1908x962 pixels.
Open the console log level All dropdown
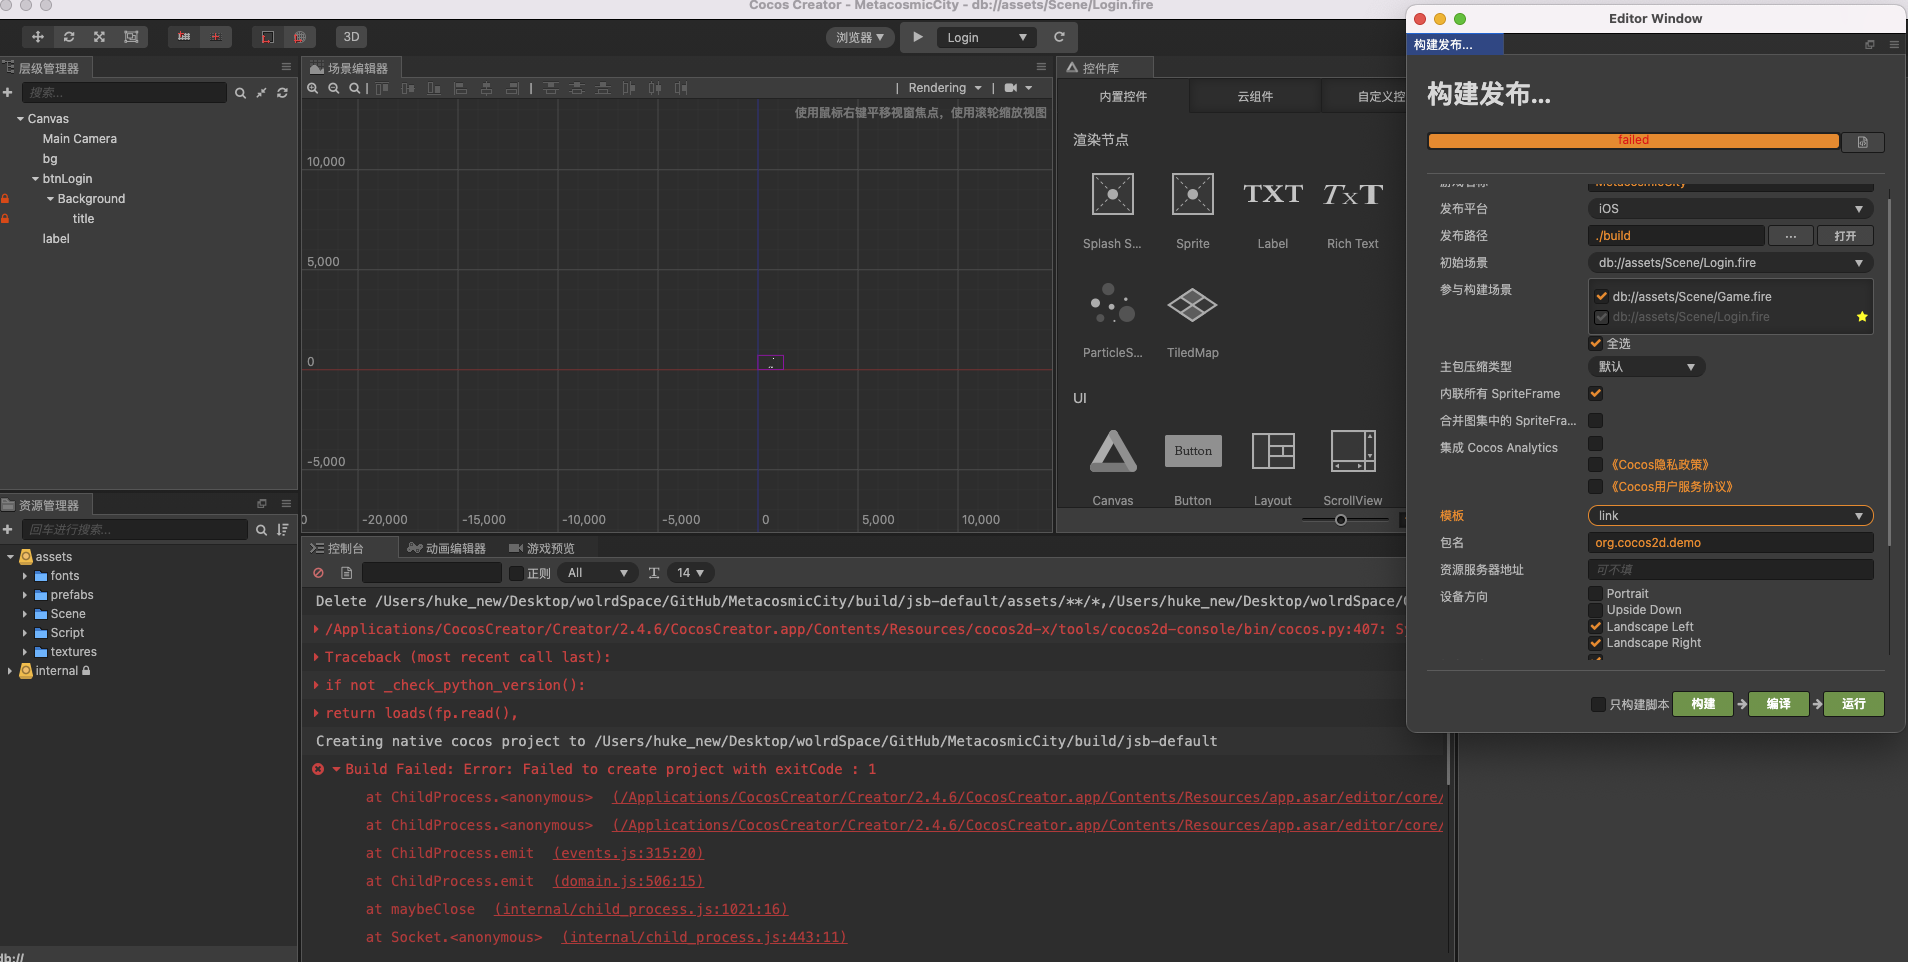(597, 573)
